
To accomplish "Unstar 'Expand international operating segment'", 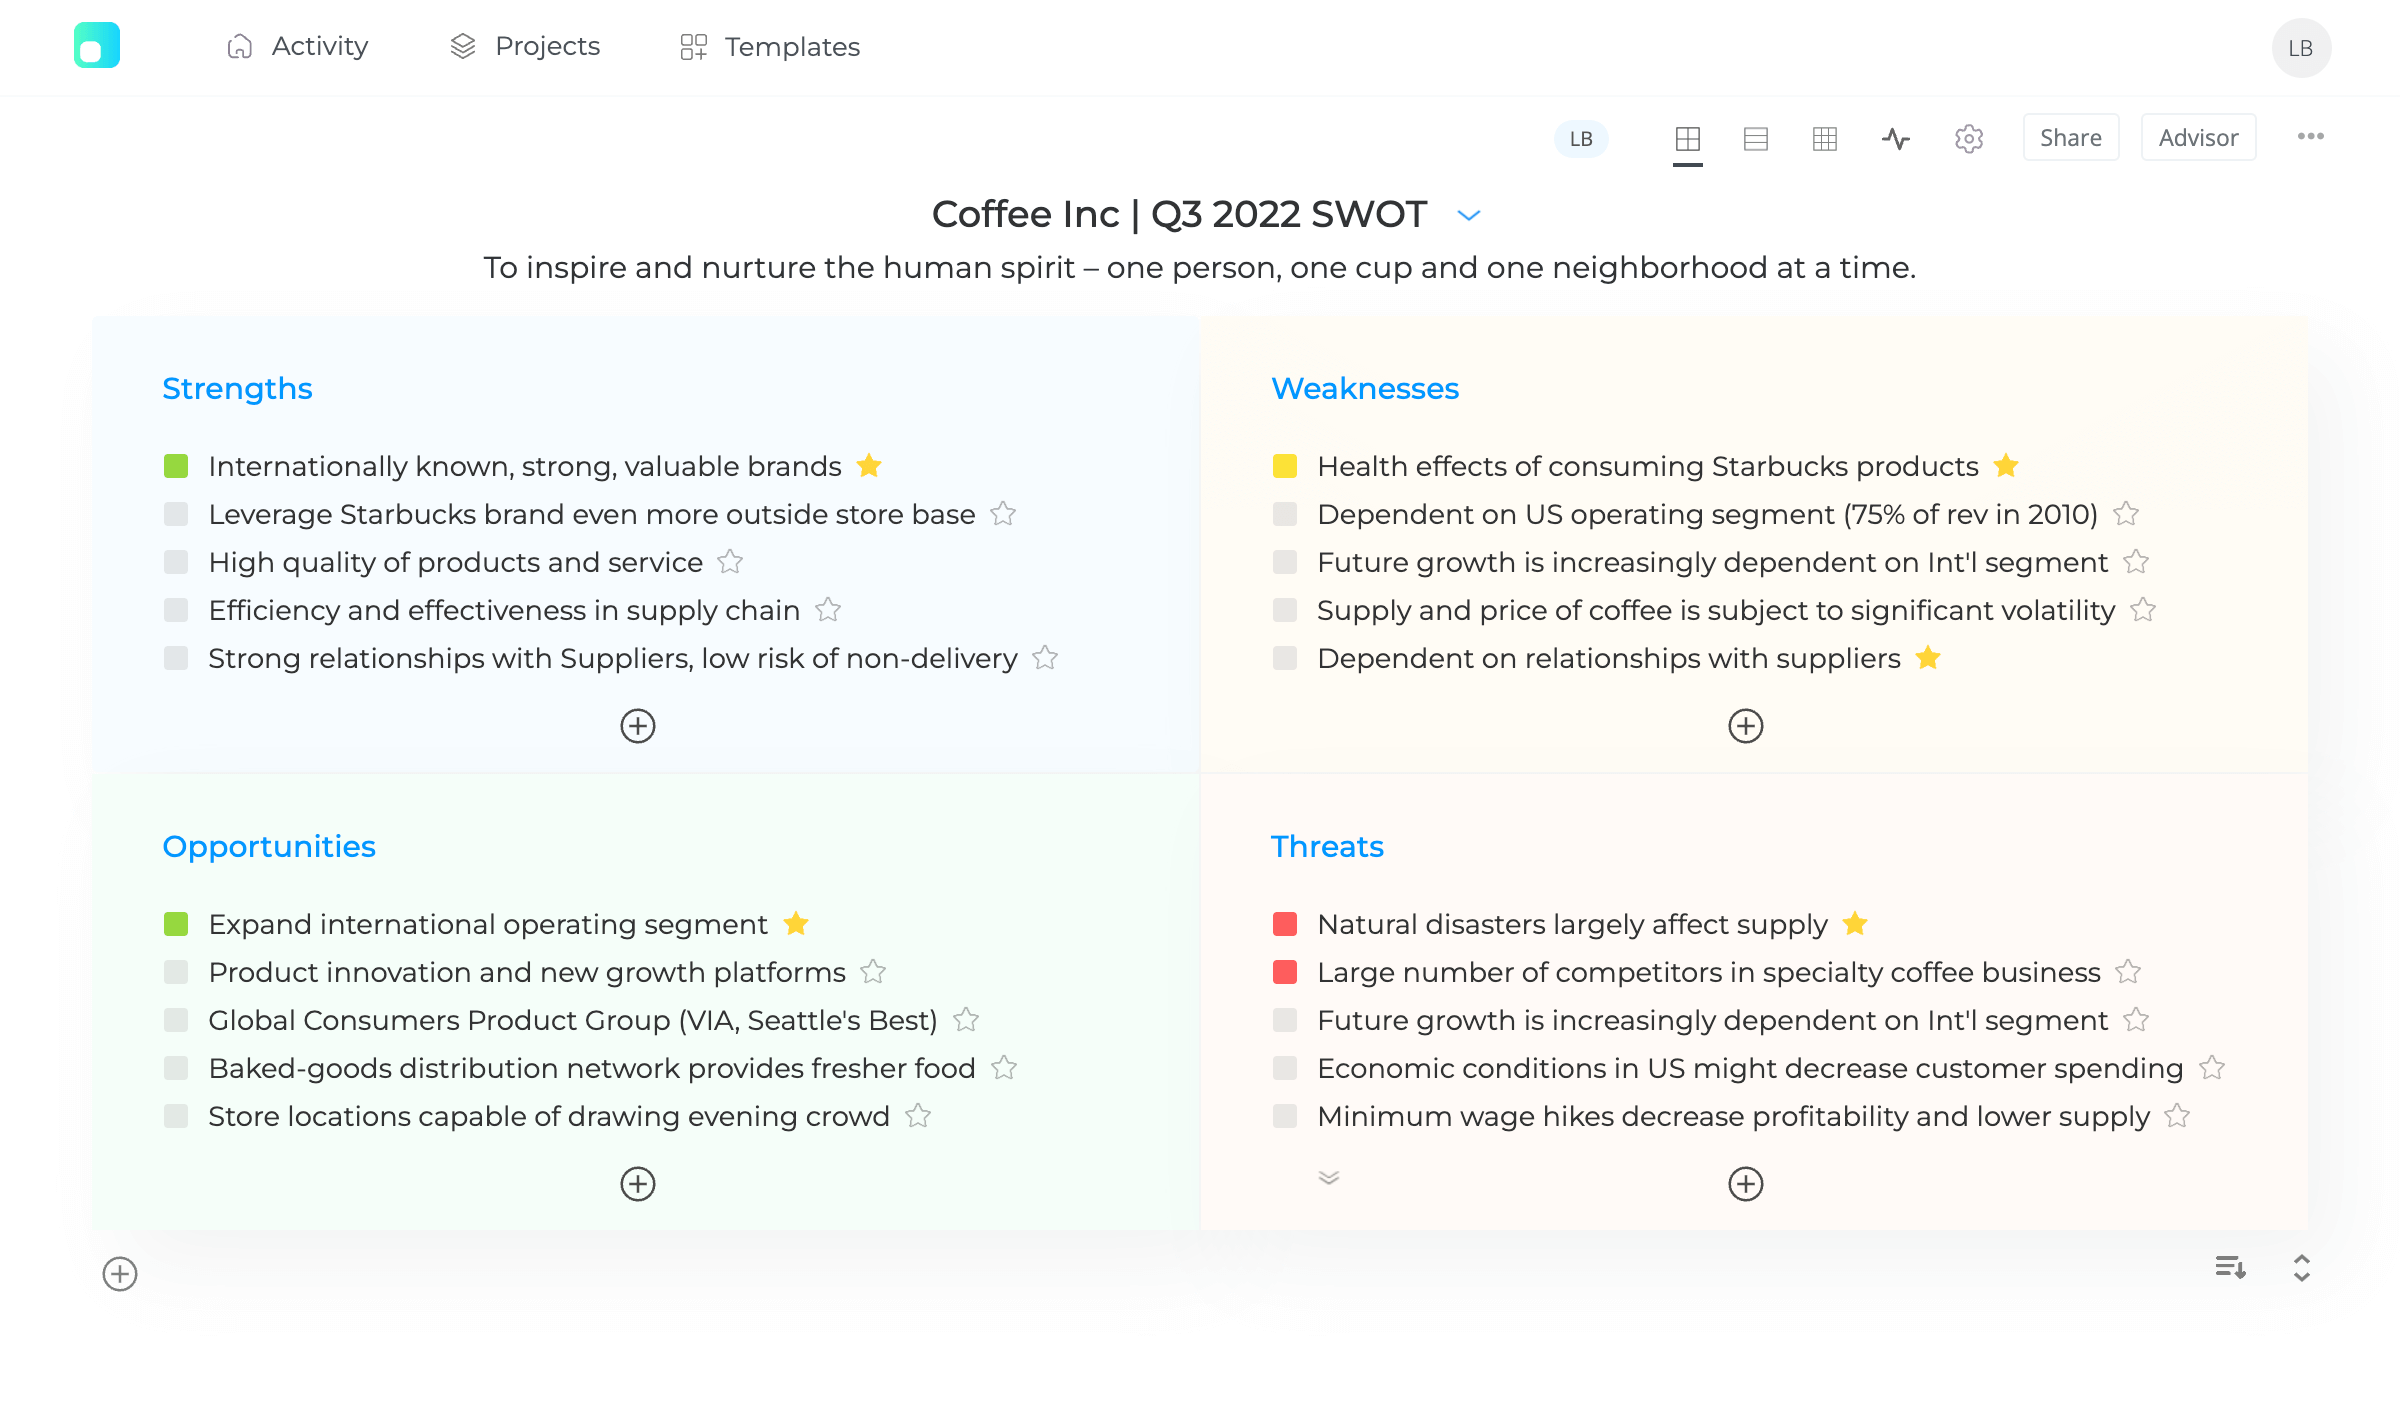I will pyautogui.click(x=796, y=924).
